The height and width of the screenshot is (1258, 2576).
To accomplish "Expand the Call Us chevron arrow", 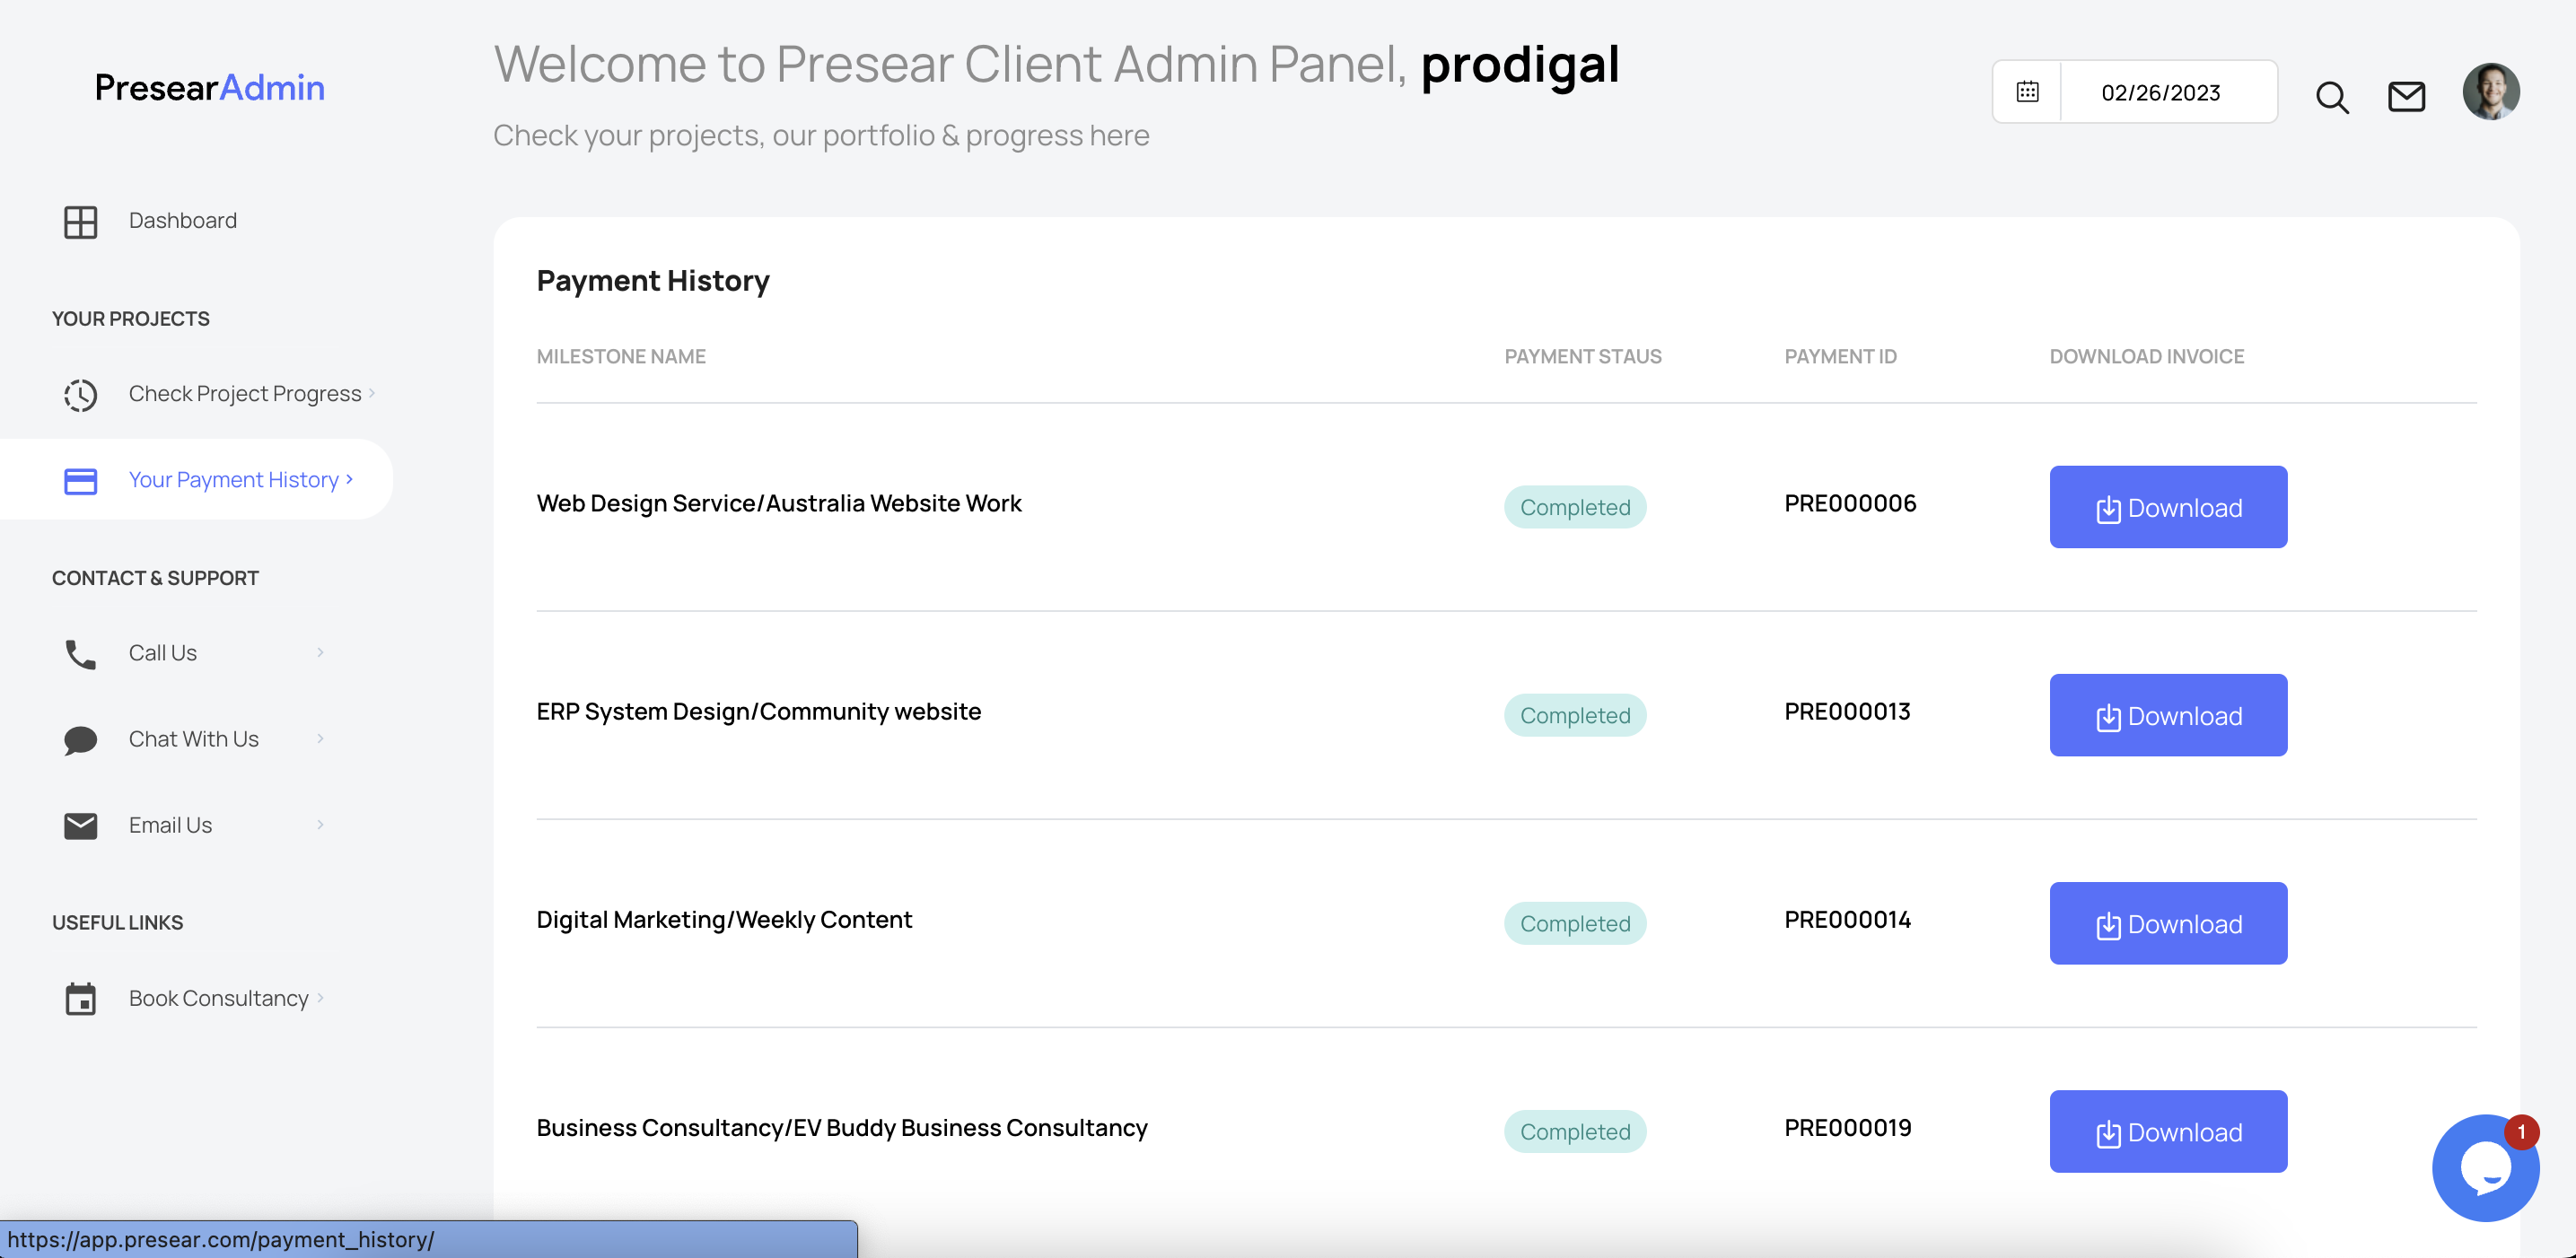I will click(x=320, y=652).
